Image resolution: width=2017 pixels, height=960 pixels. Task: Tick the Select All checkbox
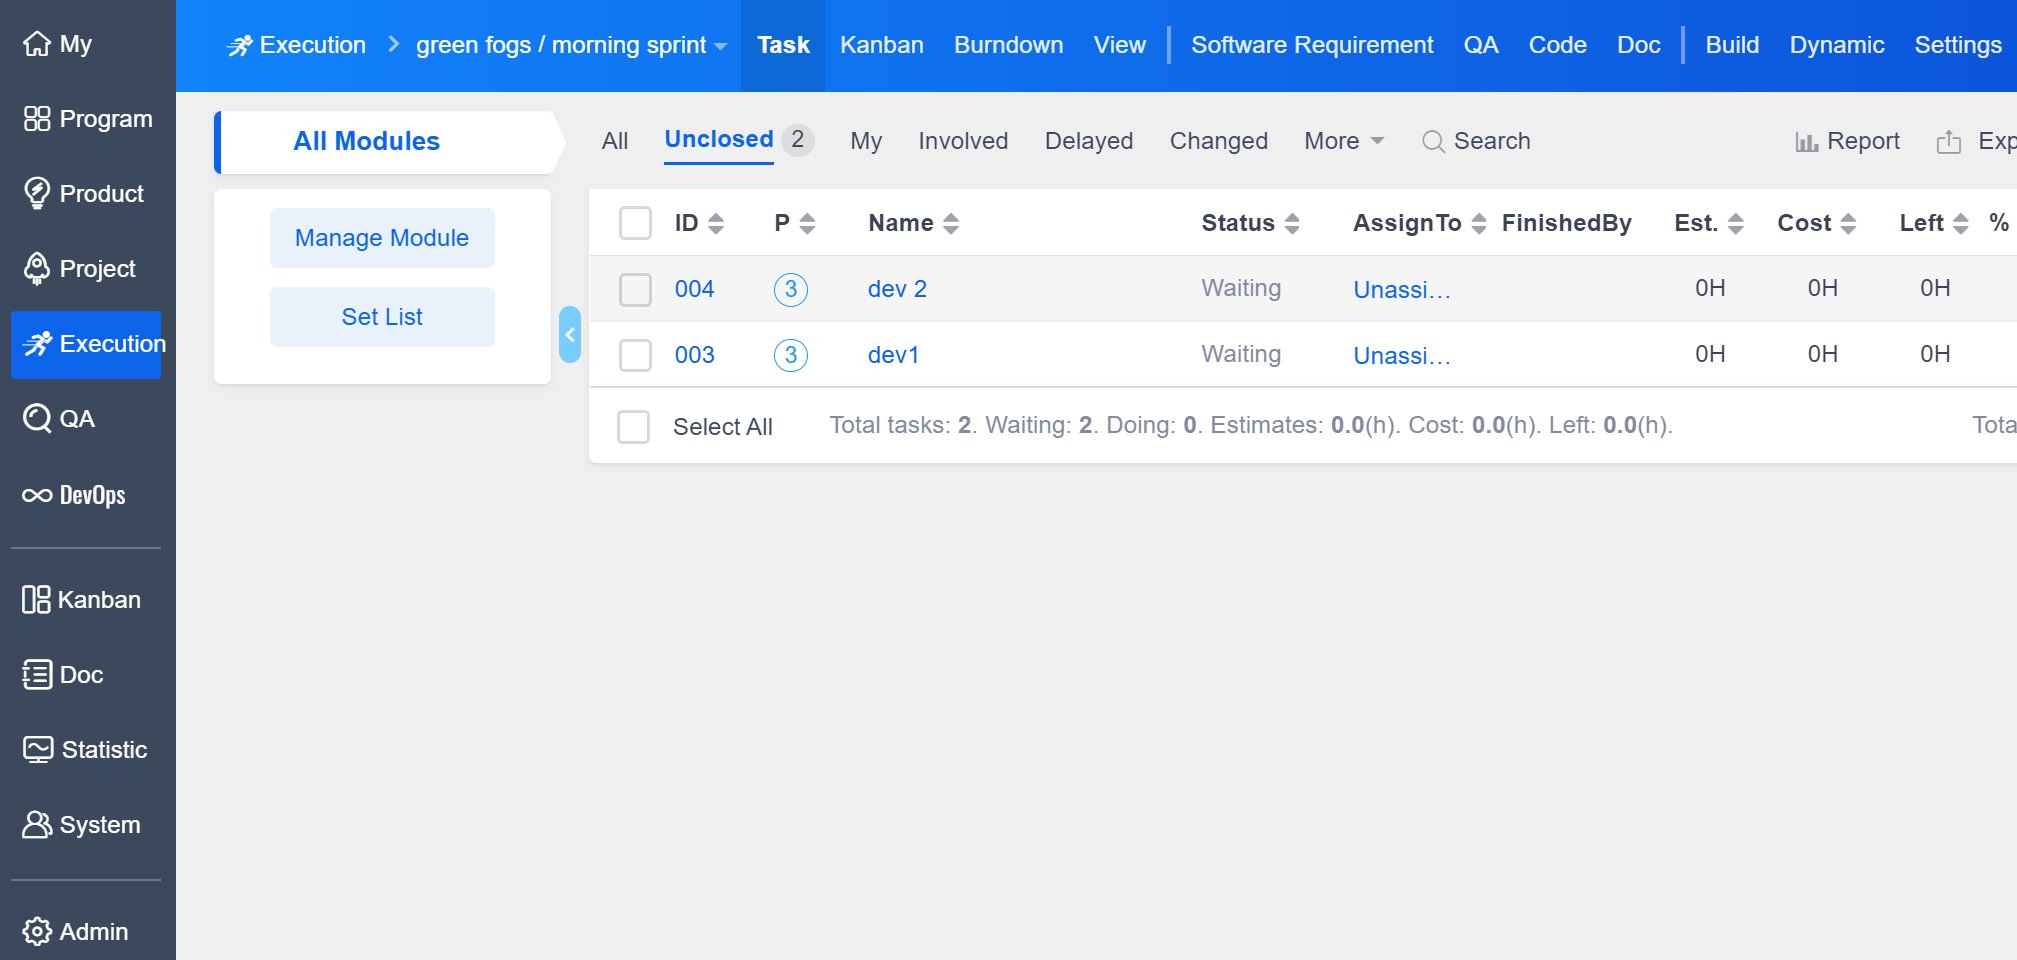coord(633,427)
